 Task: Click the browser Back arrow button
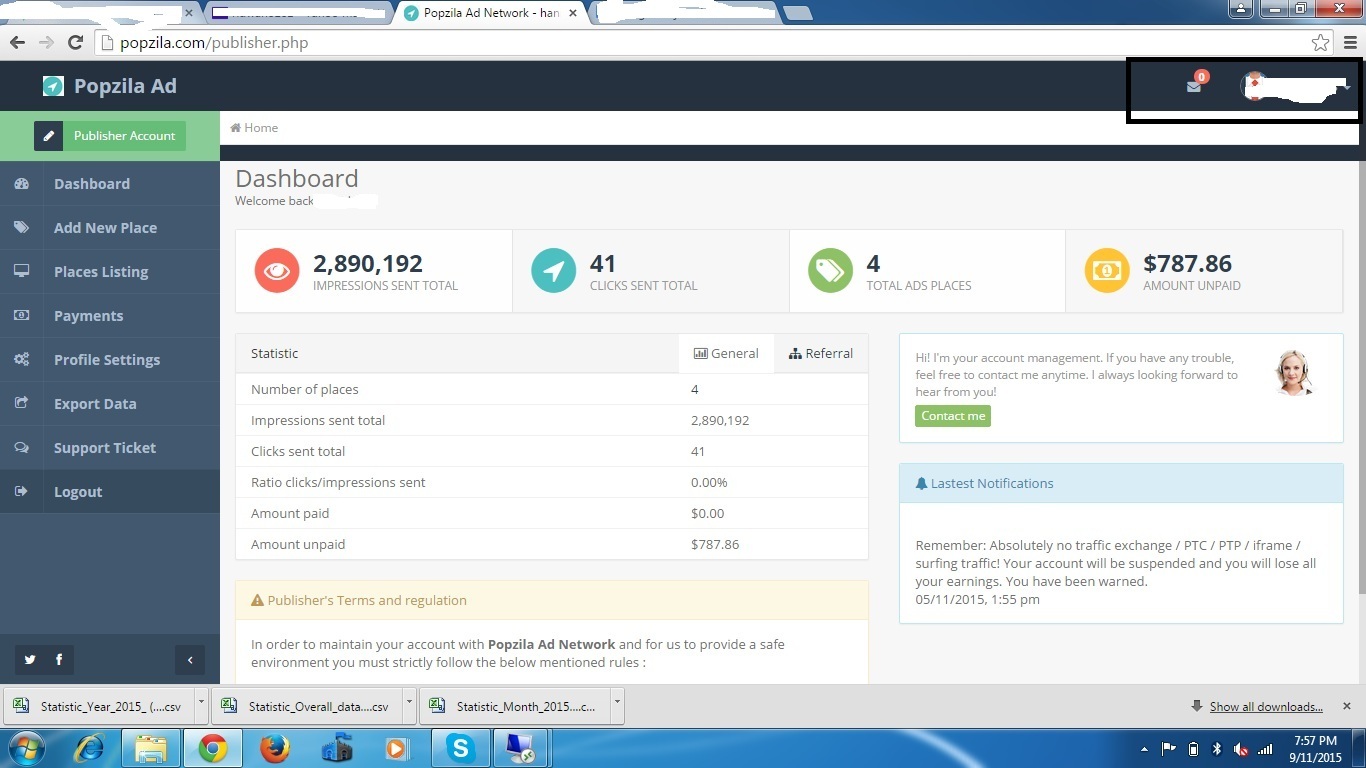[17, 42]
